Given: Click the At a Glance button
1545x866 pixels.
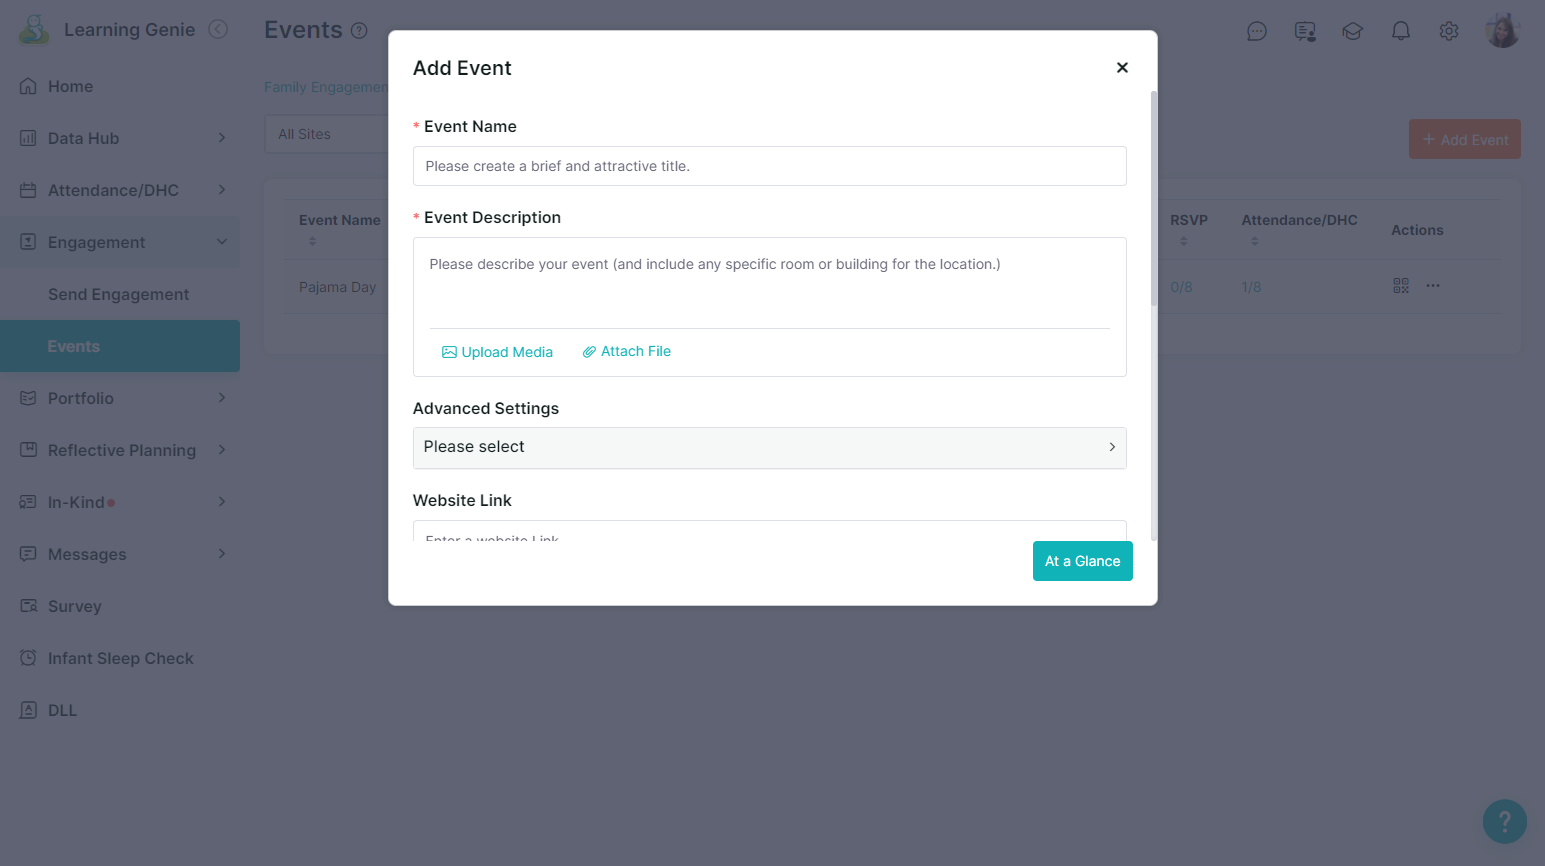Looking at the screenshot, I should (1082, 561).
